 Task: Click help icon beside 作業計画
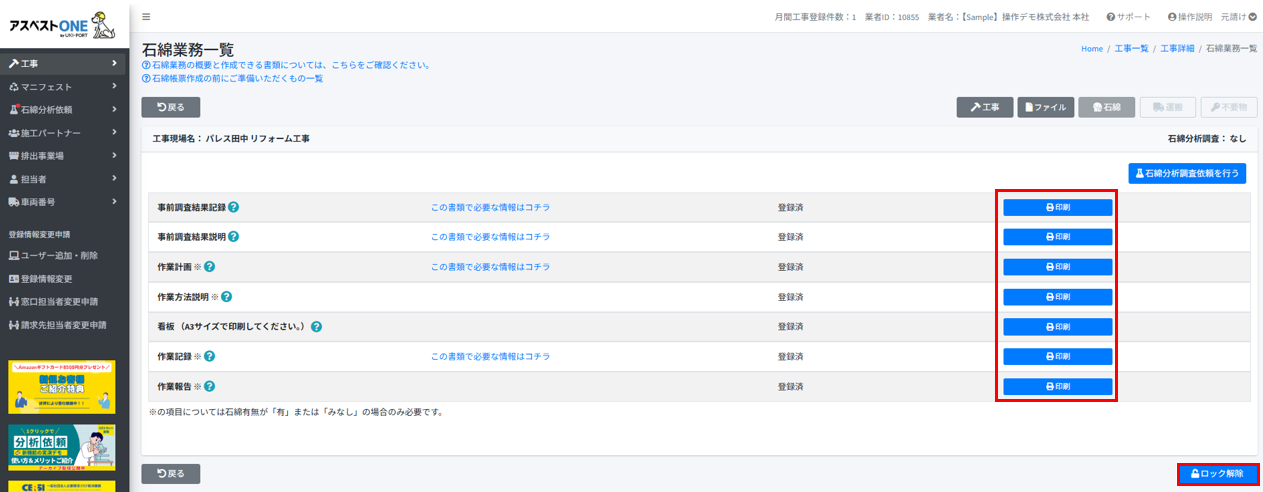click(x=210, y=267)
